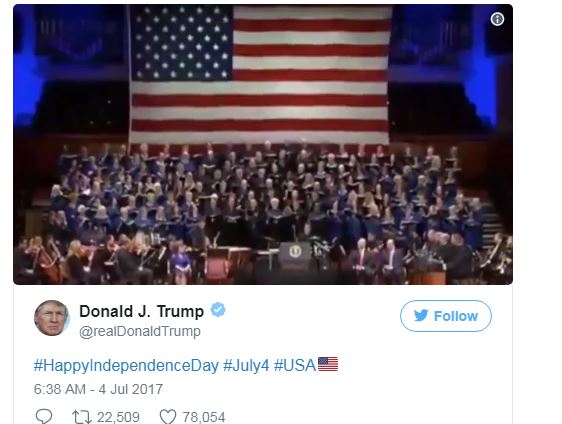Open the tweet timestamp 6:38 AM - 4 Jul 2017
Image resolution: width=562 pixels, height=424 pixels.
[98, 389]
